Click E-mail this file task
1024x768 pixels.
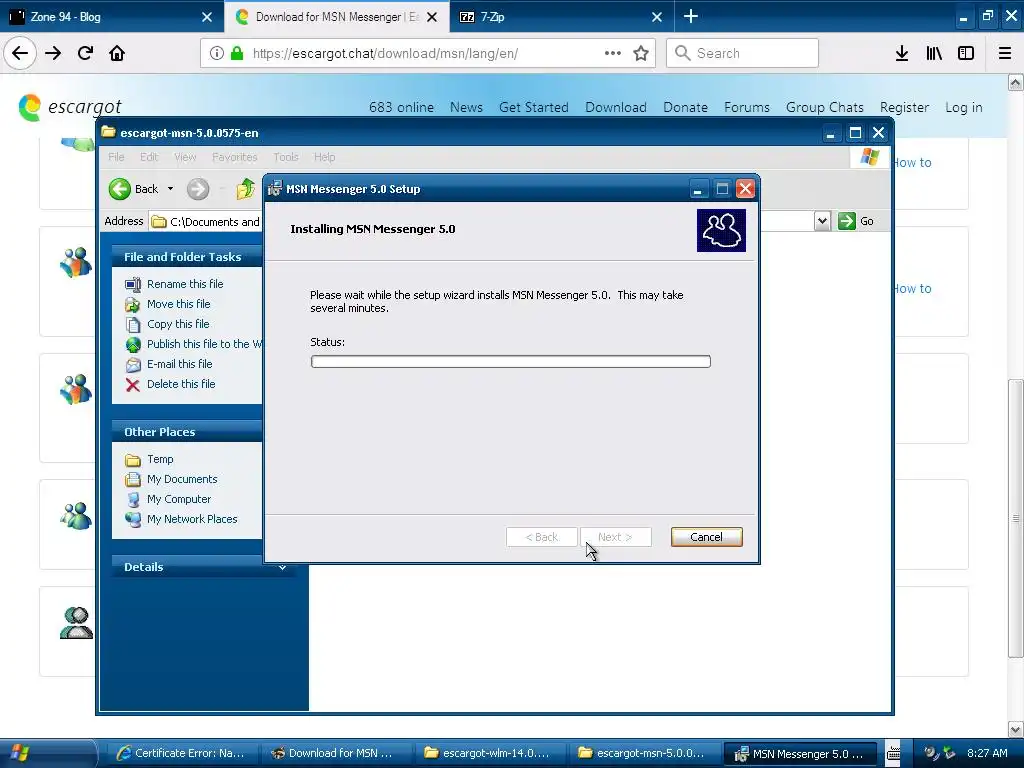(179, 364)
